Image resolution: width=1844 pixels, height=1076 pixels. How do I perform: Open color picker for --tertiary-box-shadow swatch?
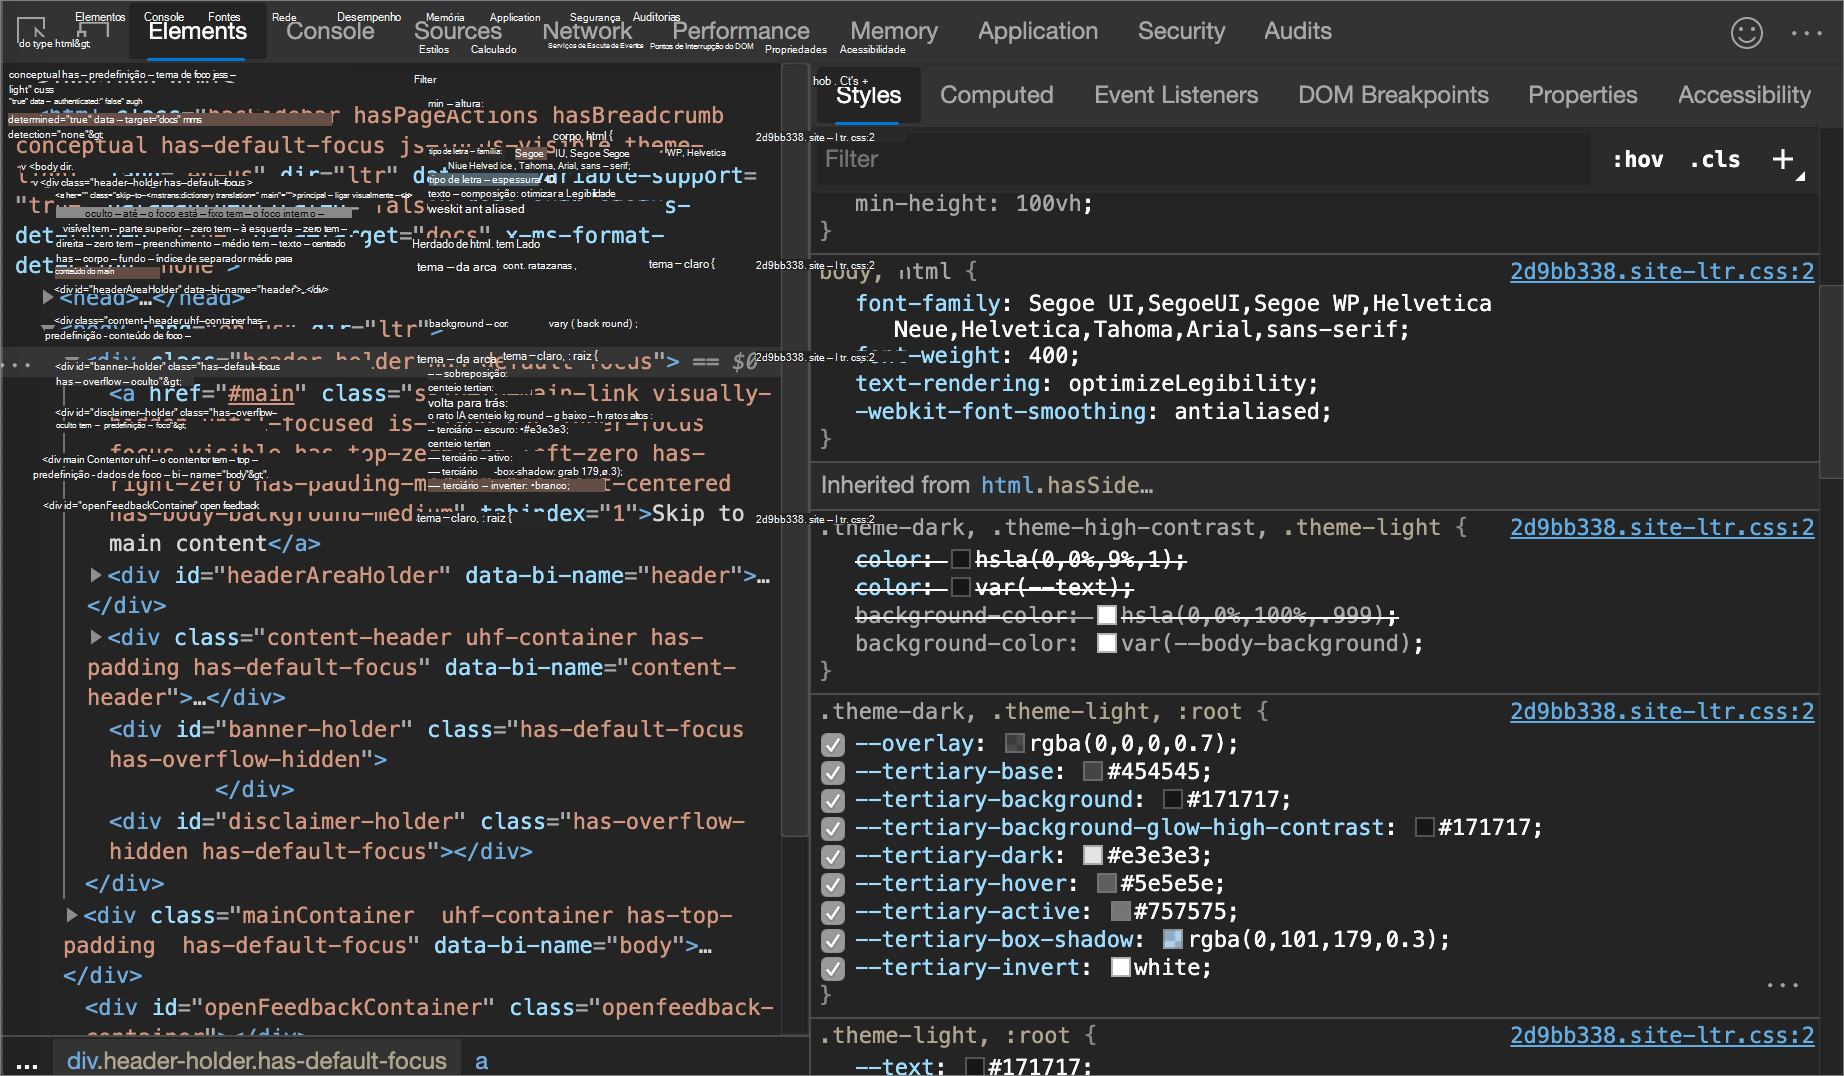tap(1173, 940)
